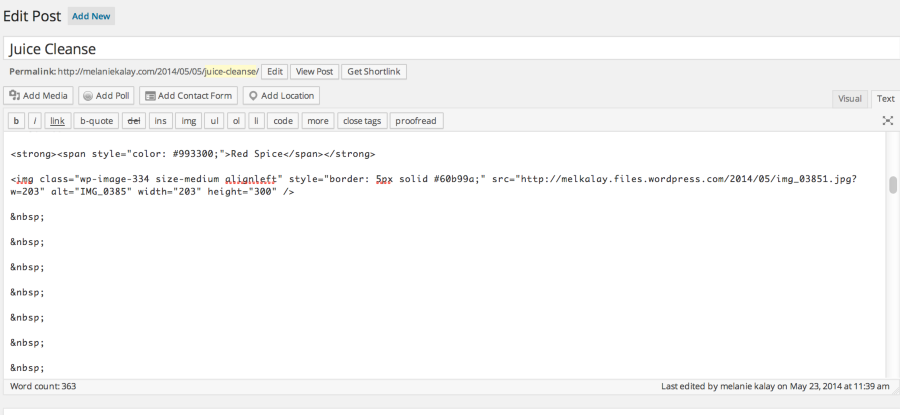Click the fullscreen distraction-free writing icon
900x415 pixels.
tap(887, 121)
